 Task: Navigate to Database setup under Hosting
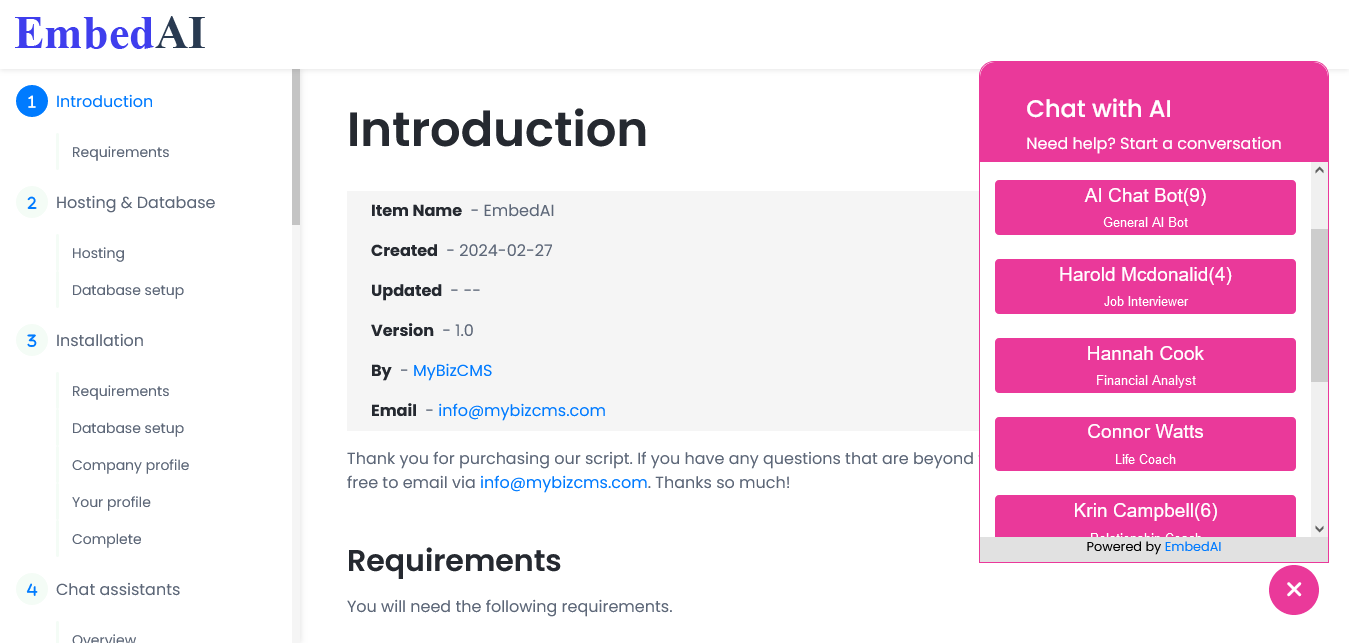[x=128, y=290]
